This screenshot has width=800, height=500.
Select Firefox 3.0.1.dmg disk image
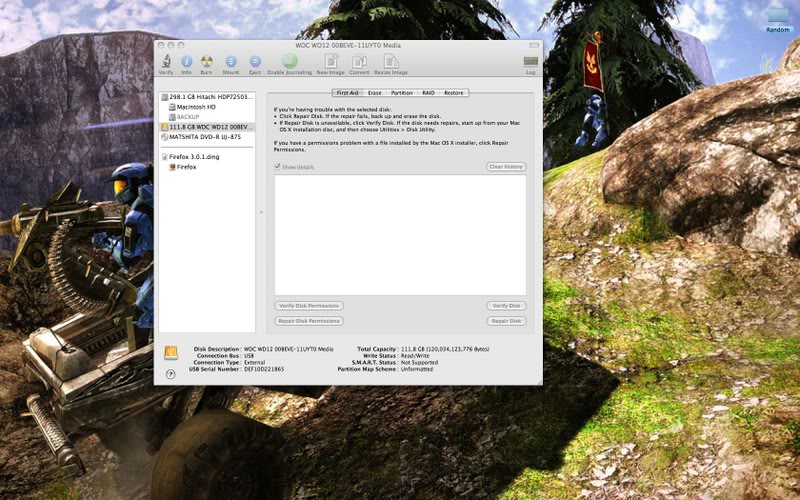207,157
